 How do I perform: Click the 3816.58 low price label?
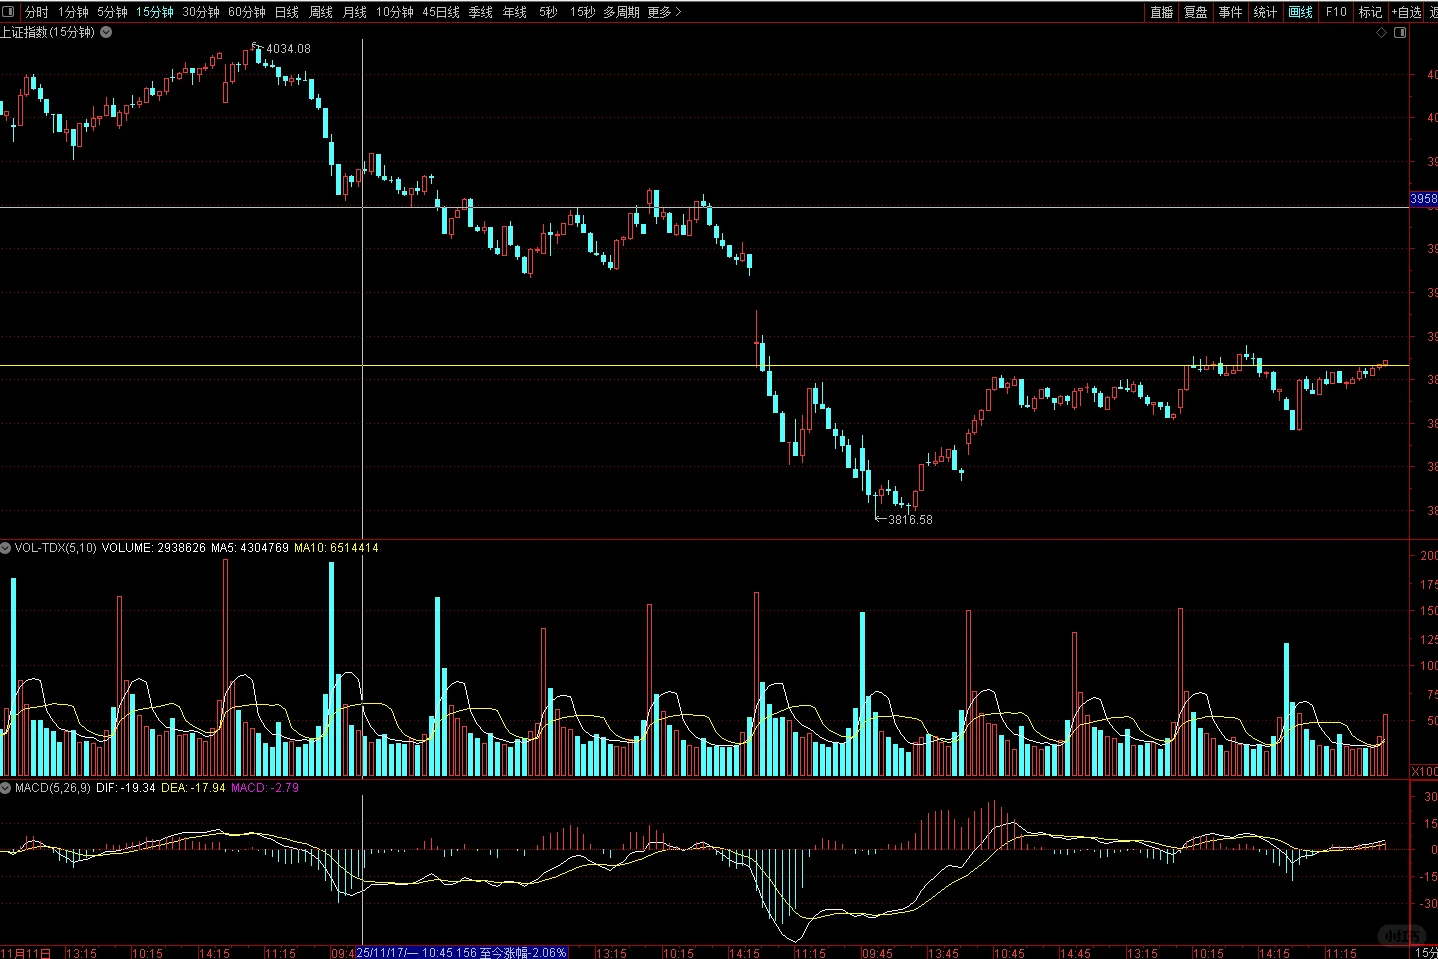tap(910, 520)
